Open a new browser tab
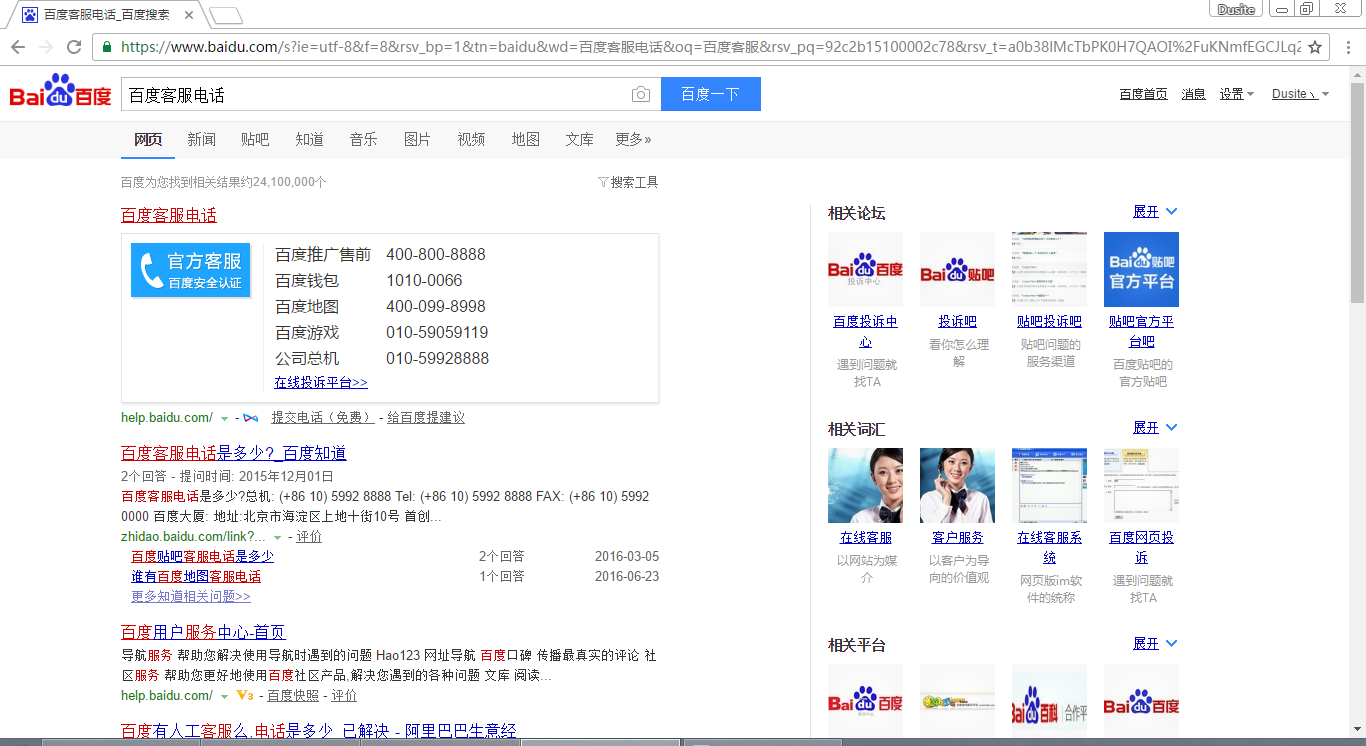Screen dimensions: 1366x746 pyautogui.click(x=226, y=15)
